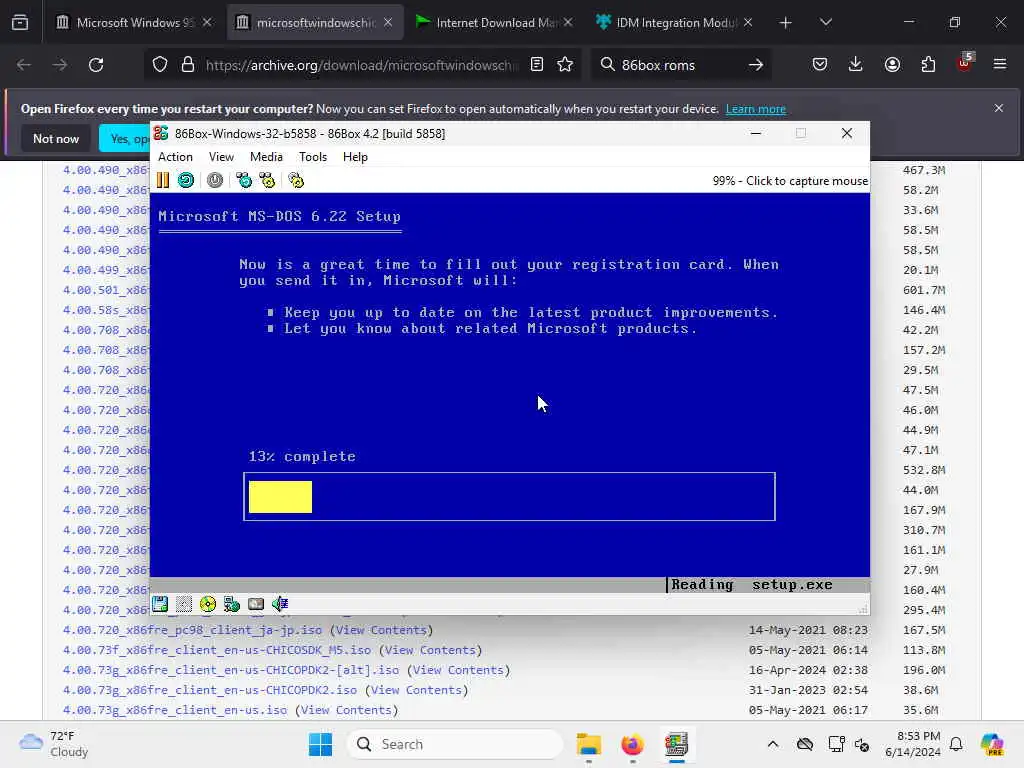This screenshot has height=768, width=1024.
Task: Click the sound speaker status icon
Action: 280,604
